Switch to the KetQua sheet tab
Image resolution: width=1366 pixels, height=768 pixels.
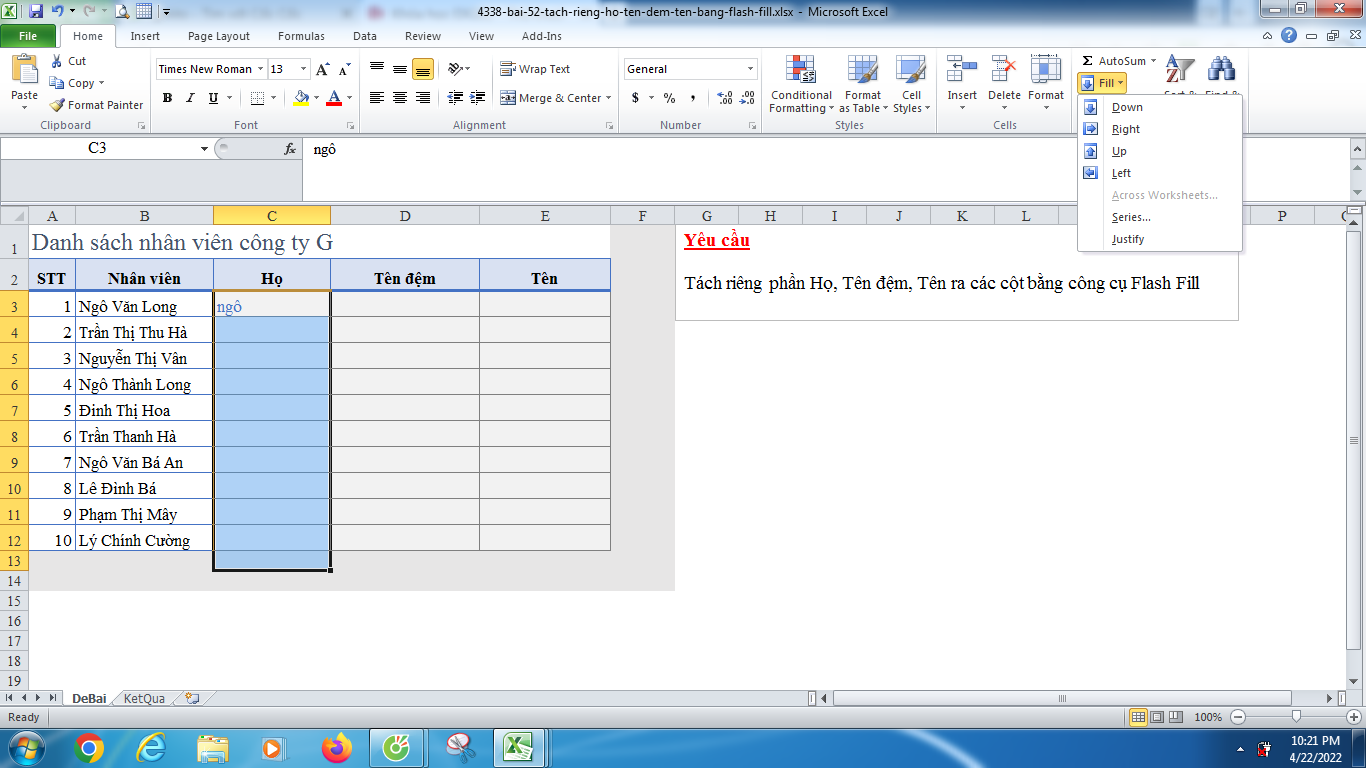(x=144, y=698)
